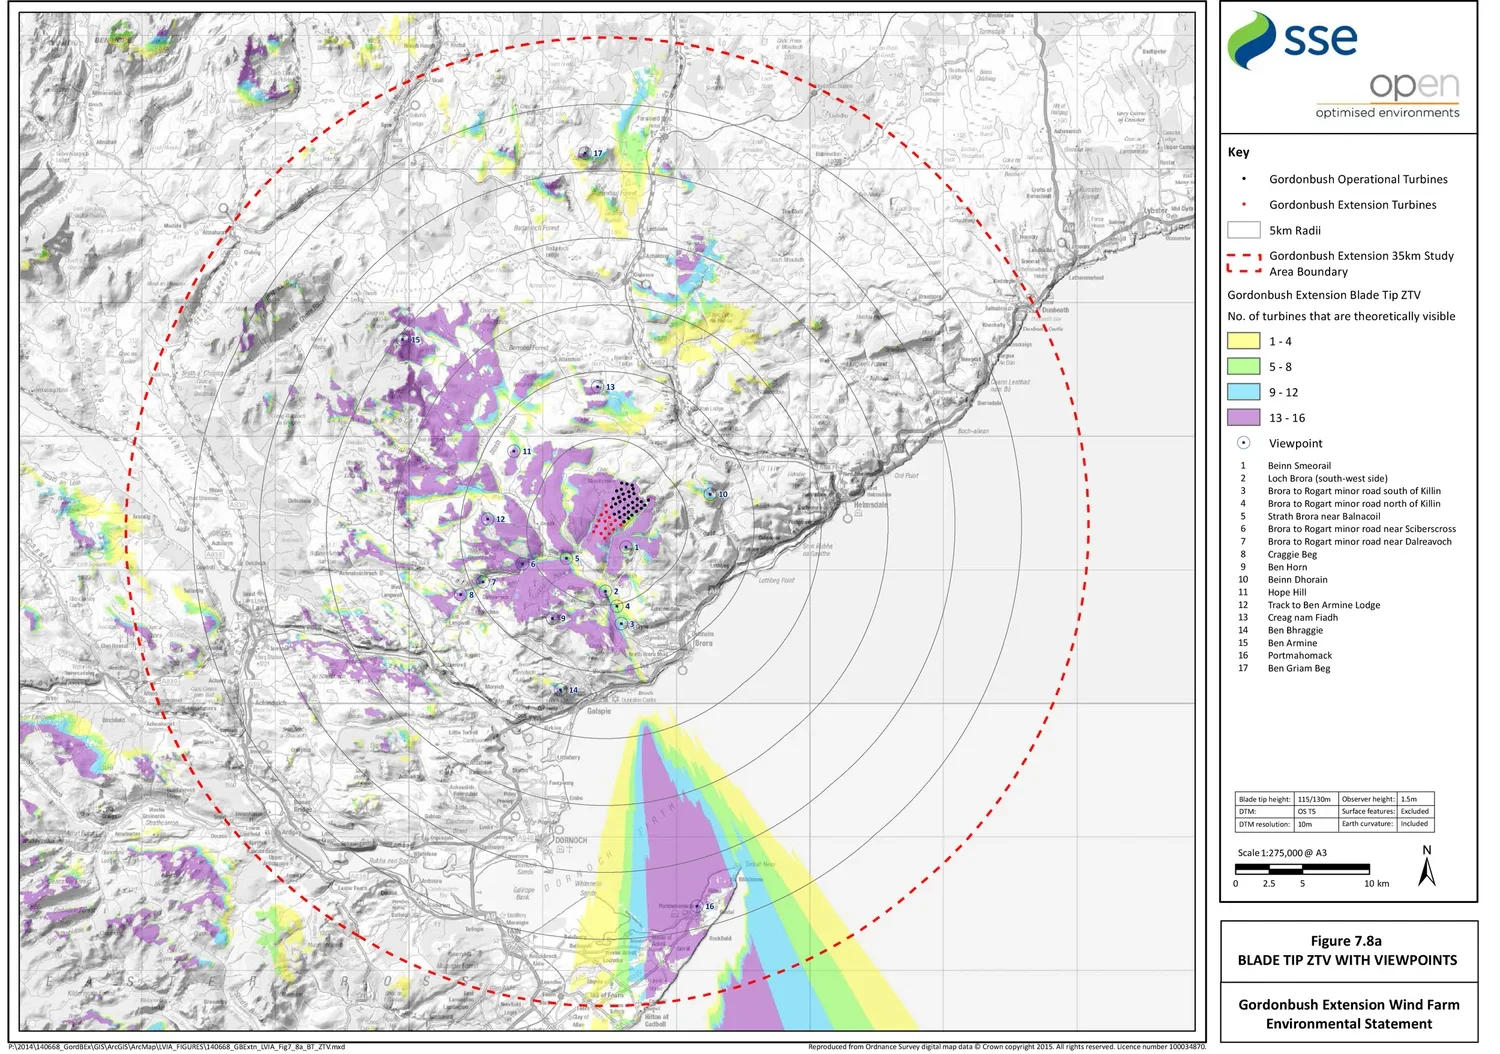Select viewpoint marker 15 on the map

pos(404,340)
